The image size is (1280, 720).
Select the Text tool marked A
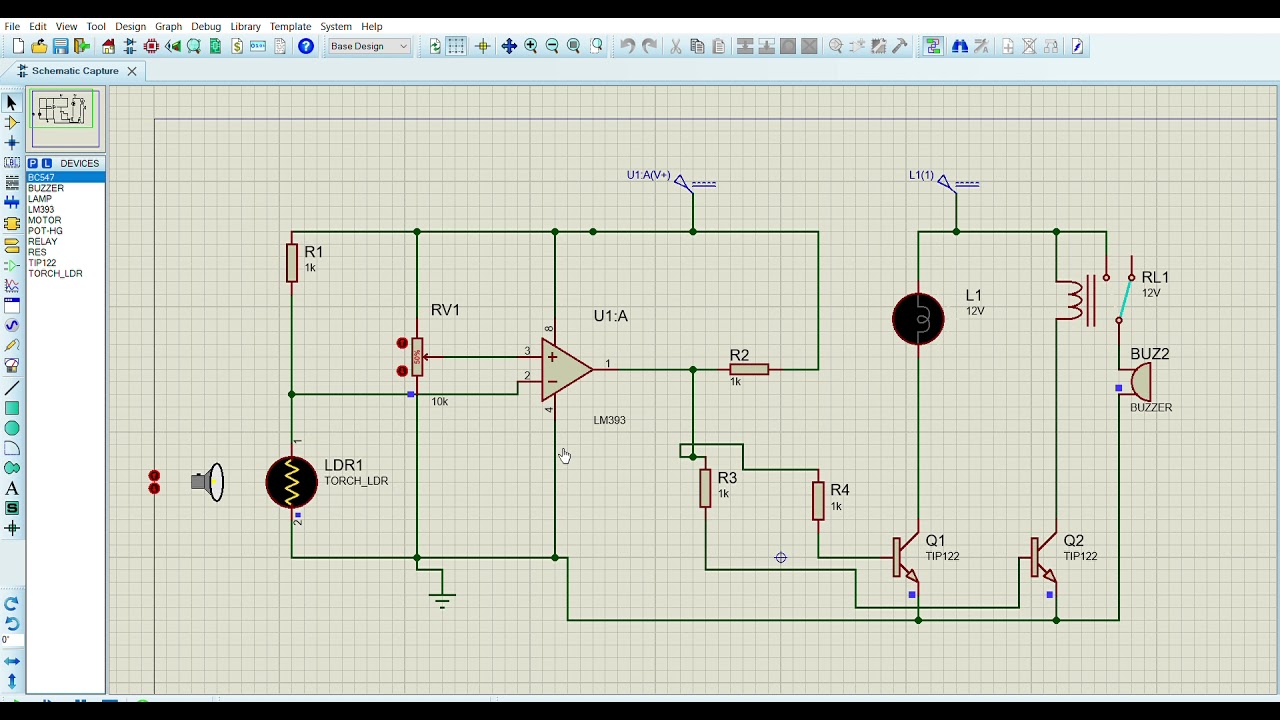coord(12,488)
